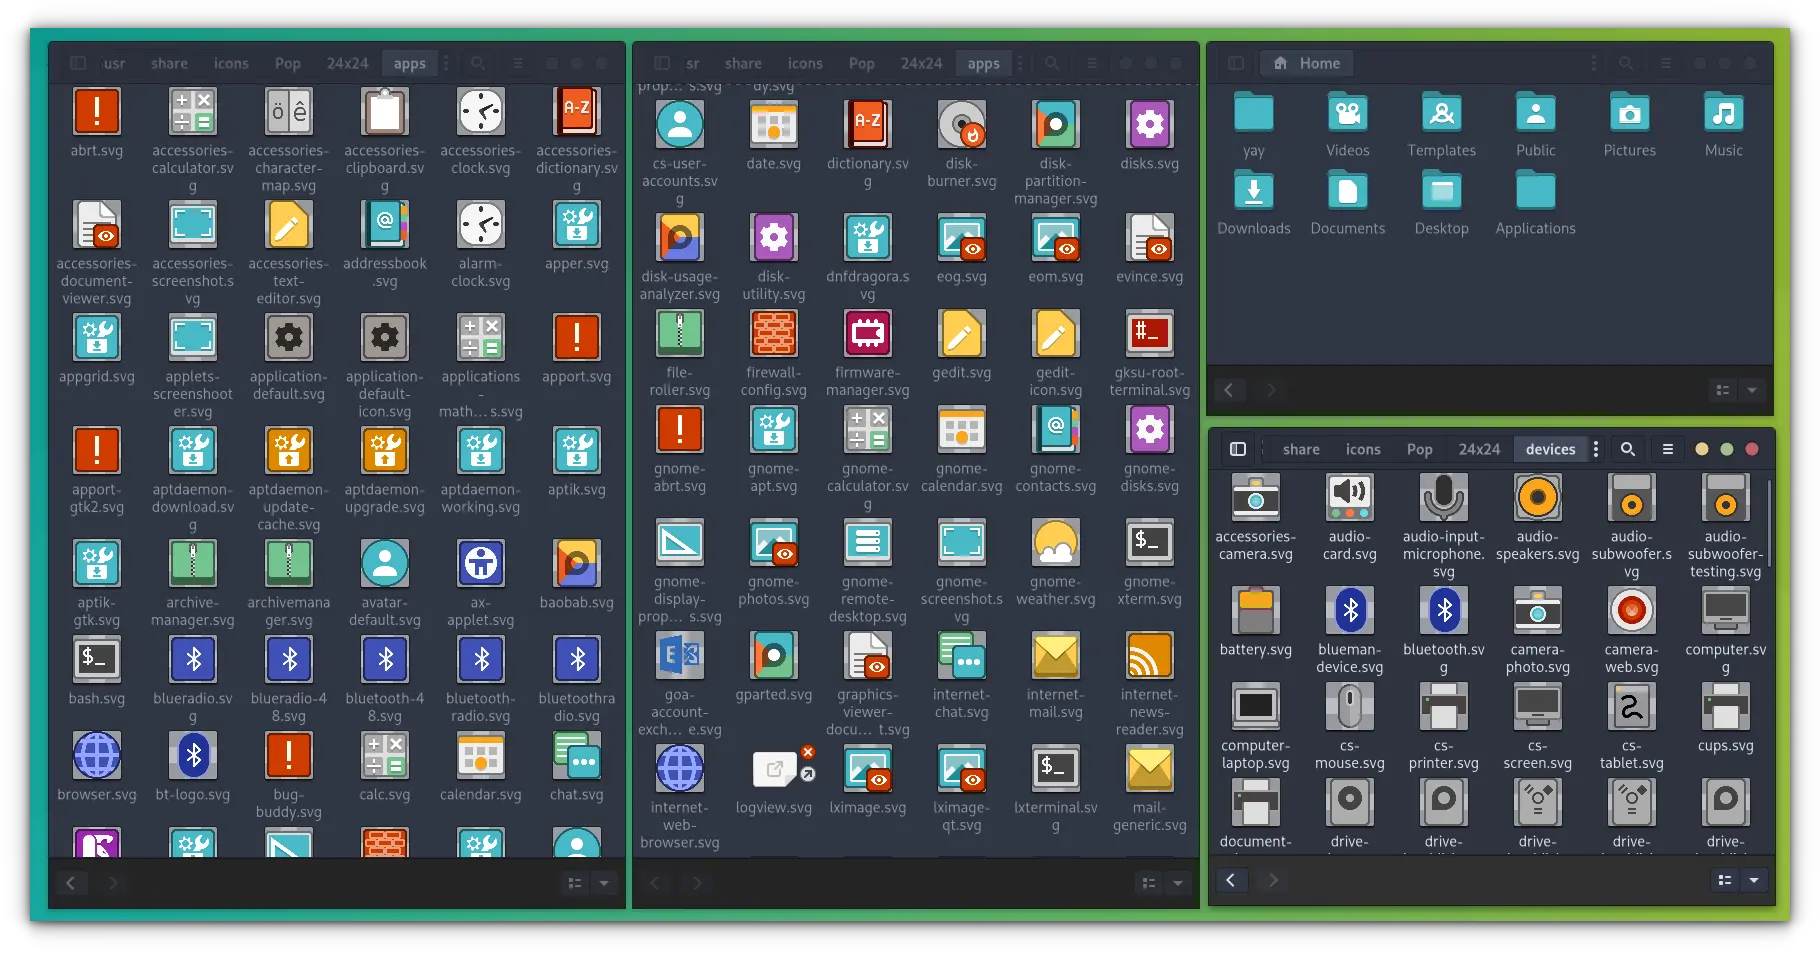
Task: Select cs-tablet.svg icon
Action: [1632, 706]
